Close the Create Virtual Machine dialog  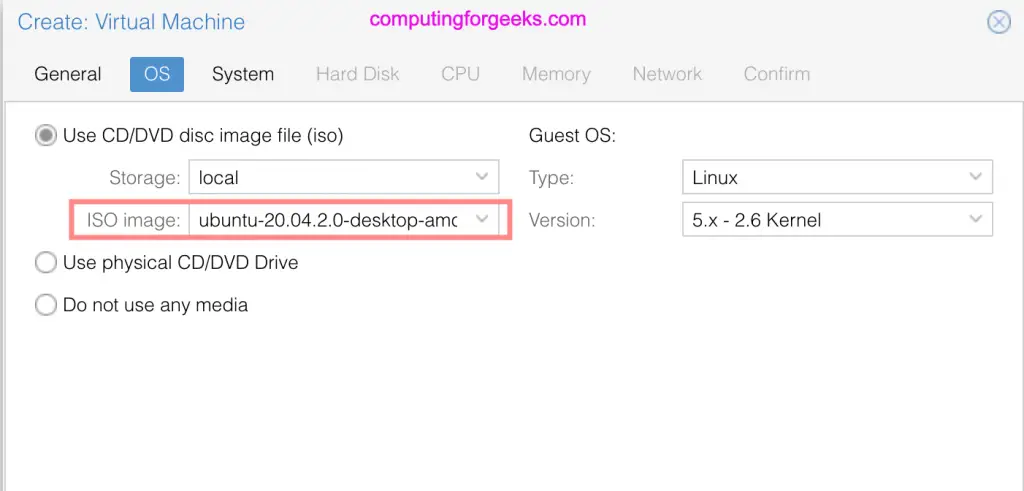click(999, 22)
